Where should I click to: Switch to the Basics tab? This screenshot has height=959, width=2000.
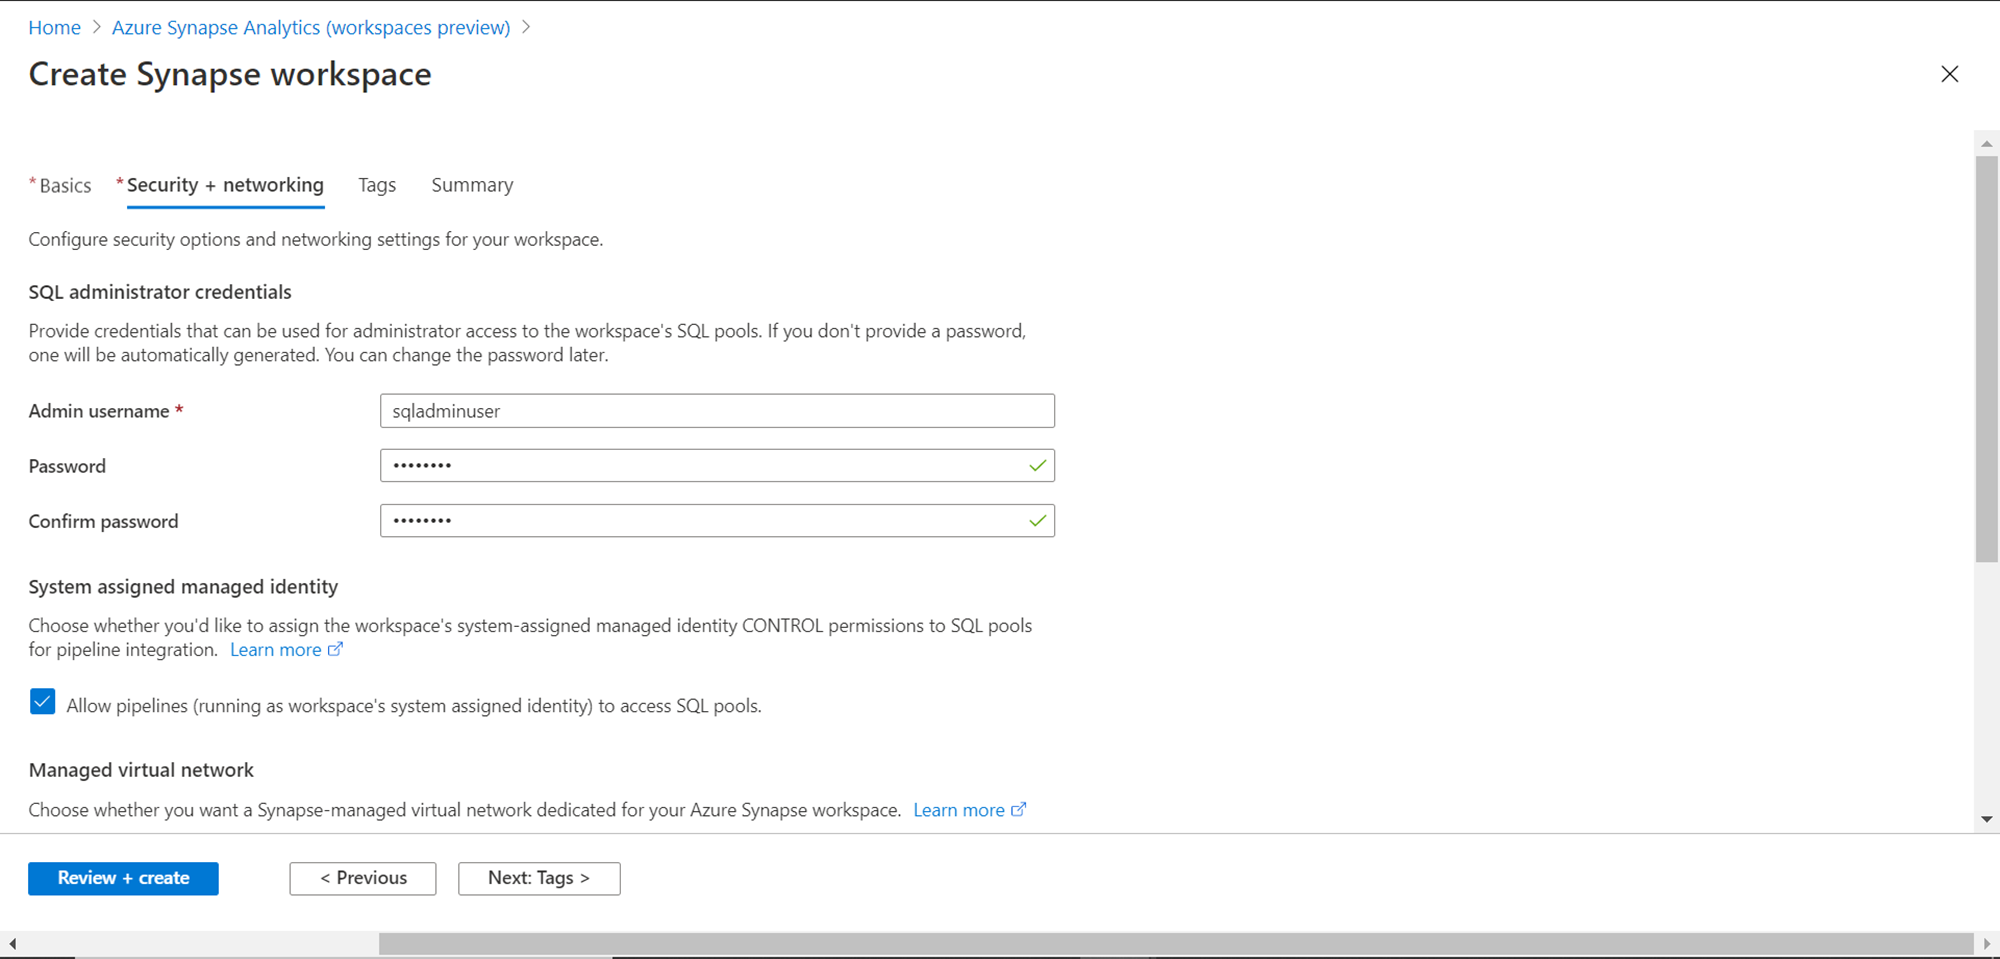click(x=65, y=186)
